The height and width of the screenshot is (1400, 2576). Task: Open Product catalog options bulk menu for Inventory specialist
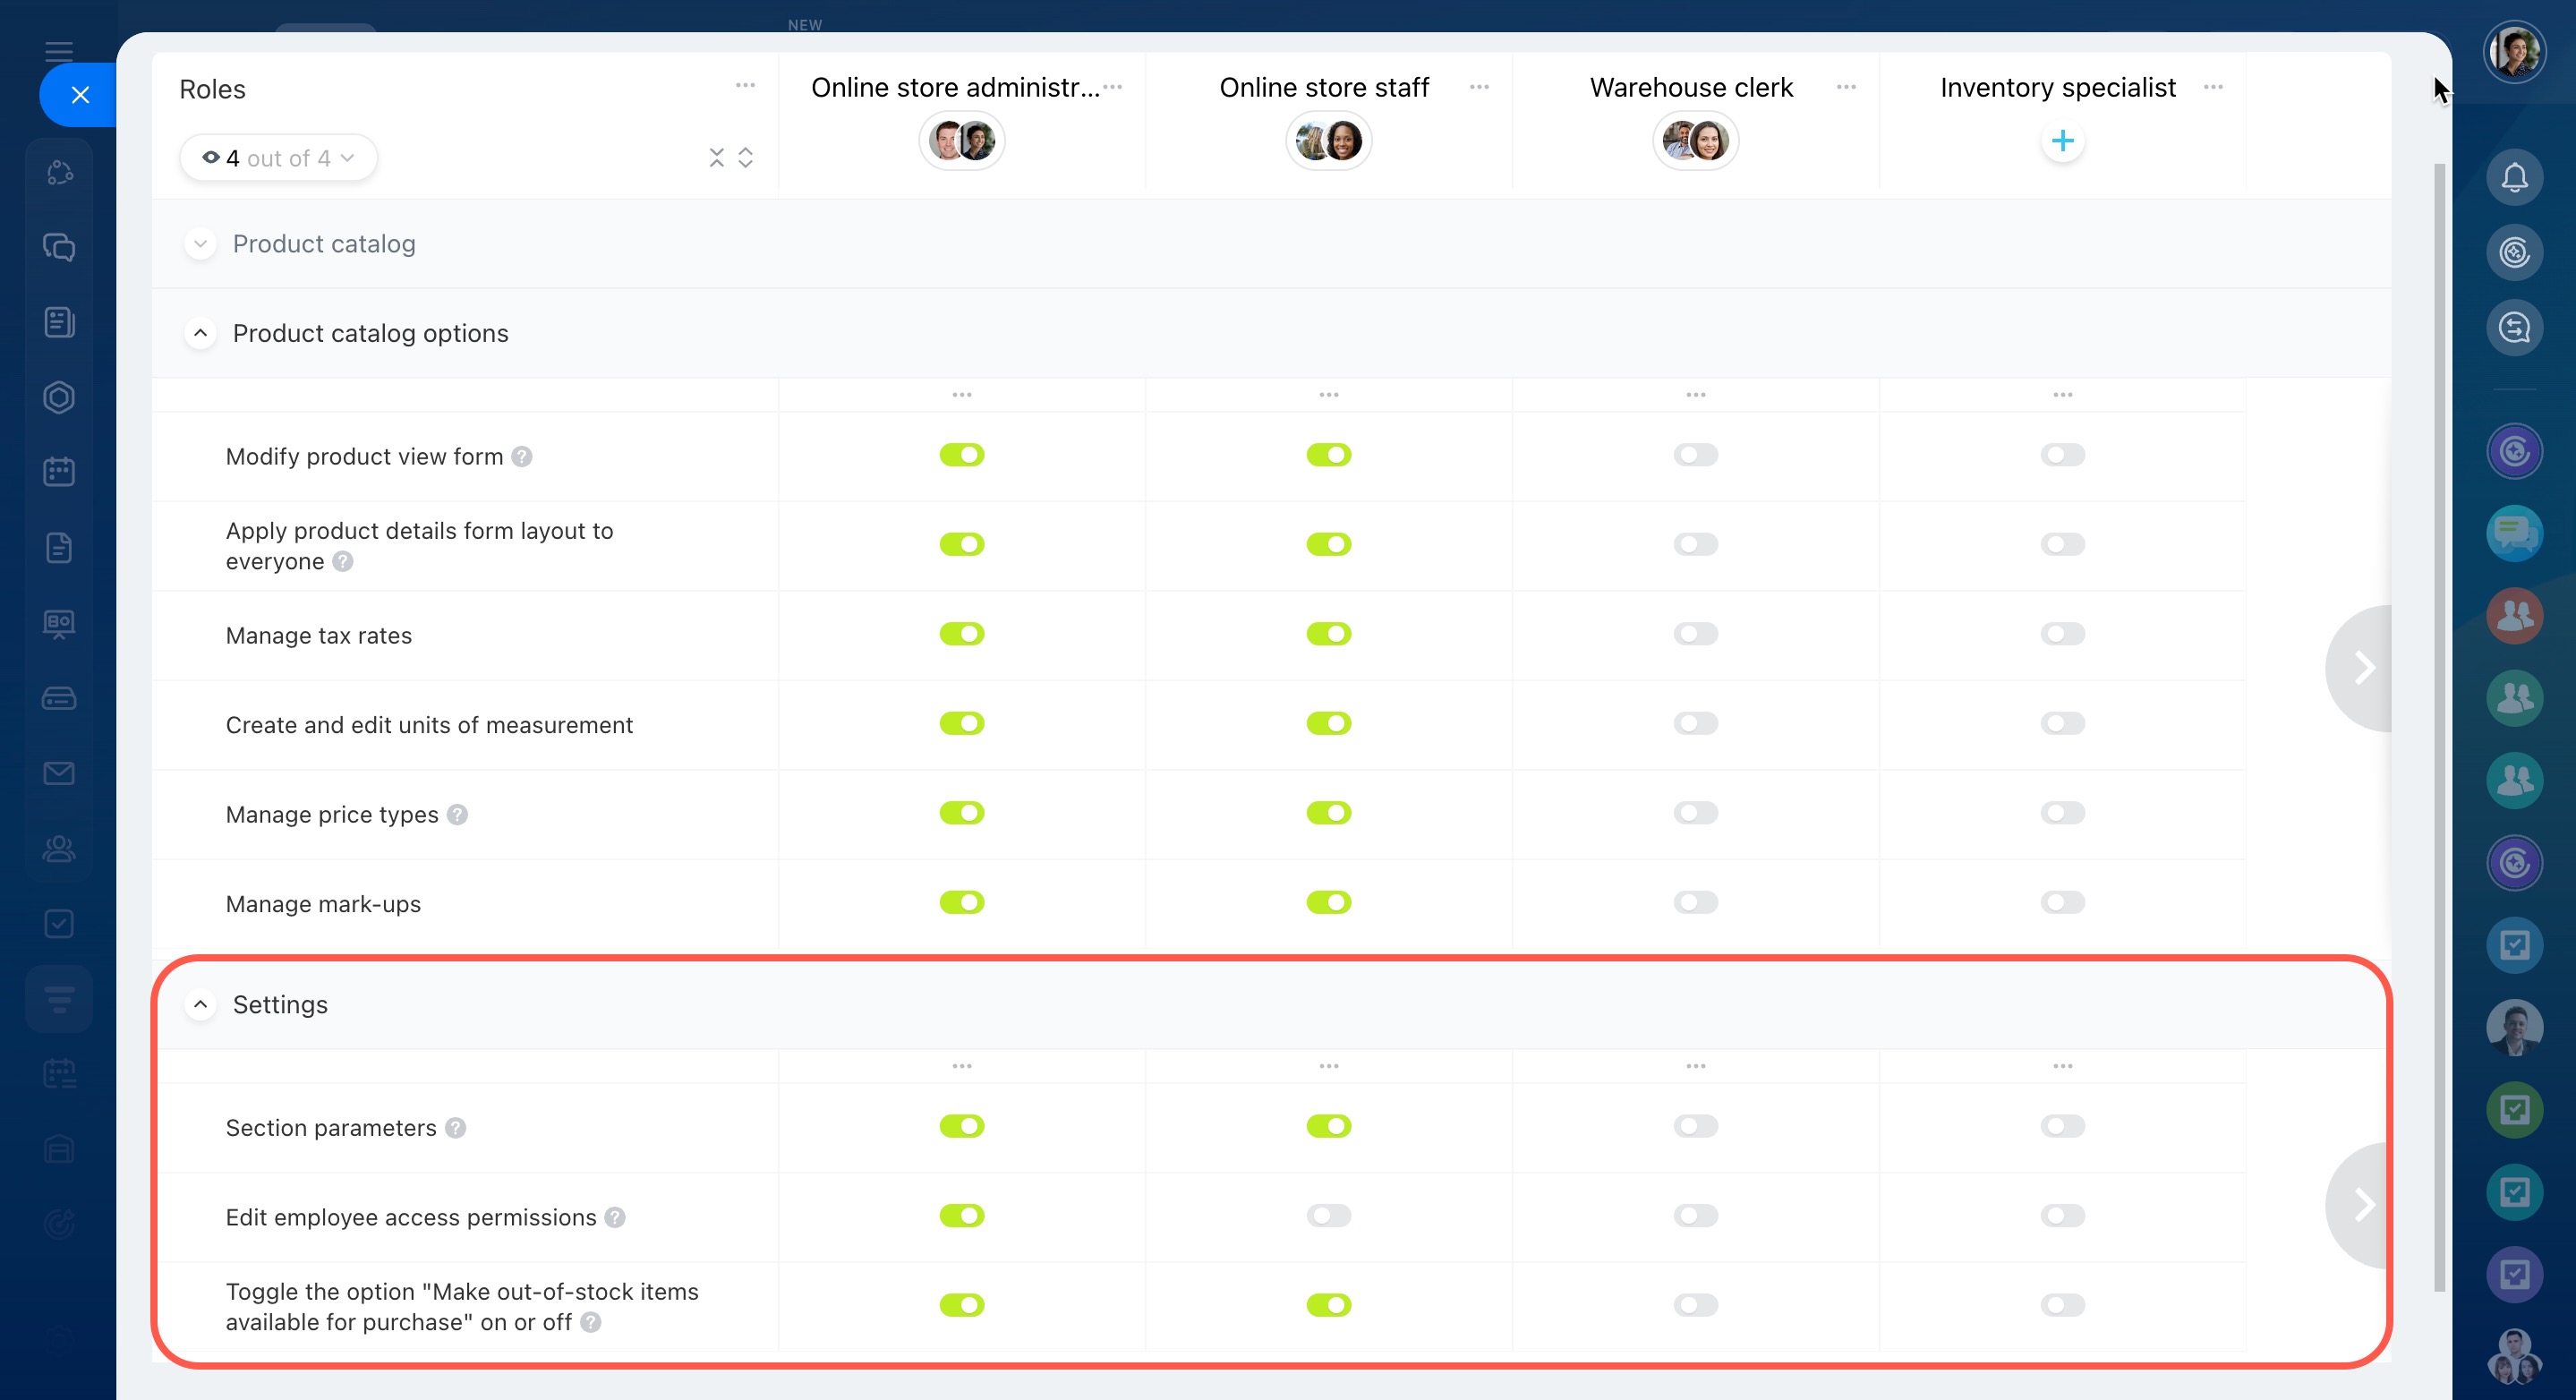point(2062,395)
